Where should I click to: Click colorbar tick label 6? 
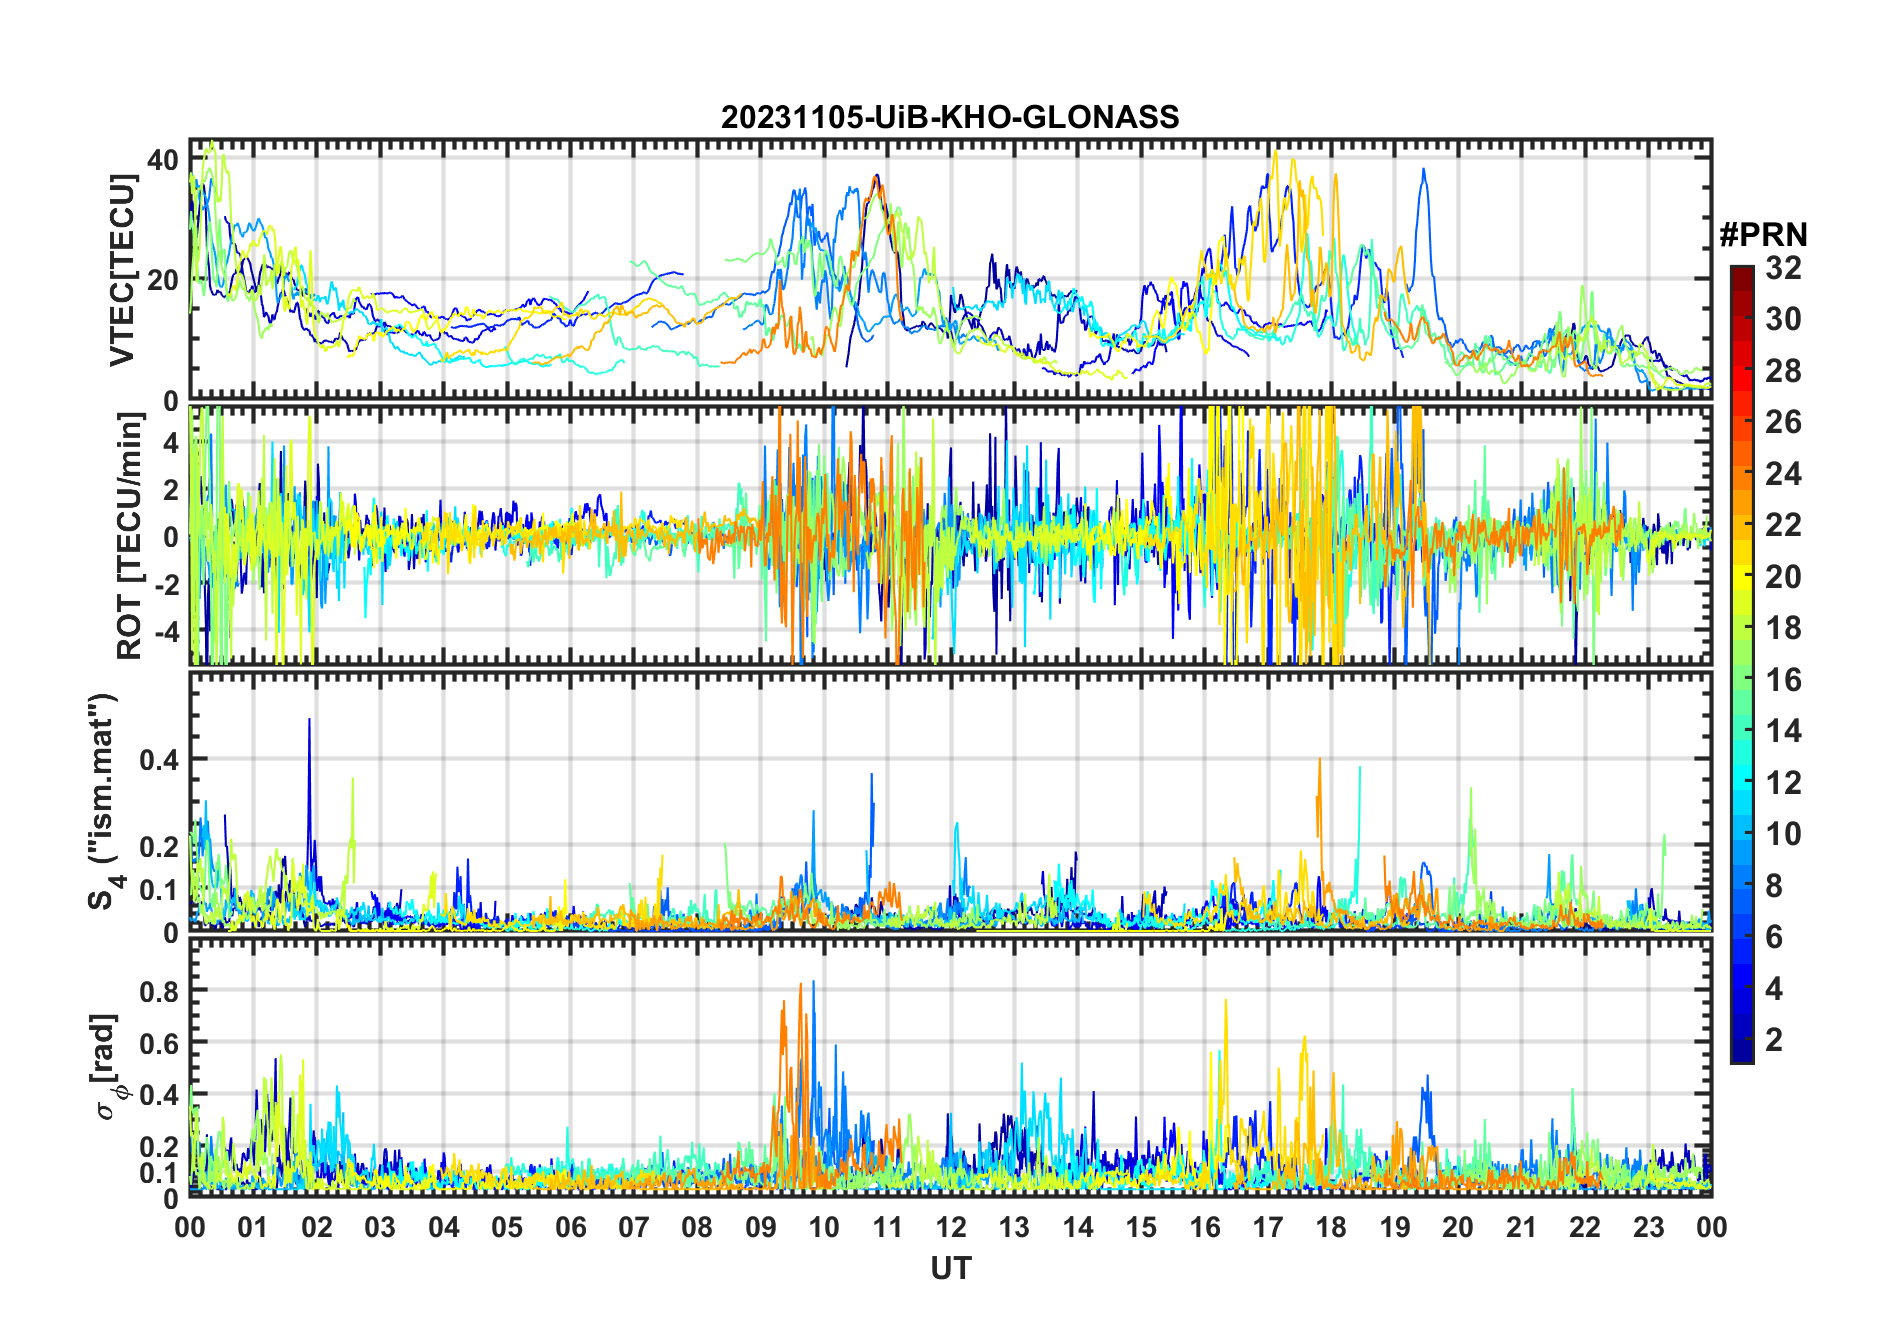[1774, 937]
